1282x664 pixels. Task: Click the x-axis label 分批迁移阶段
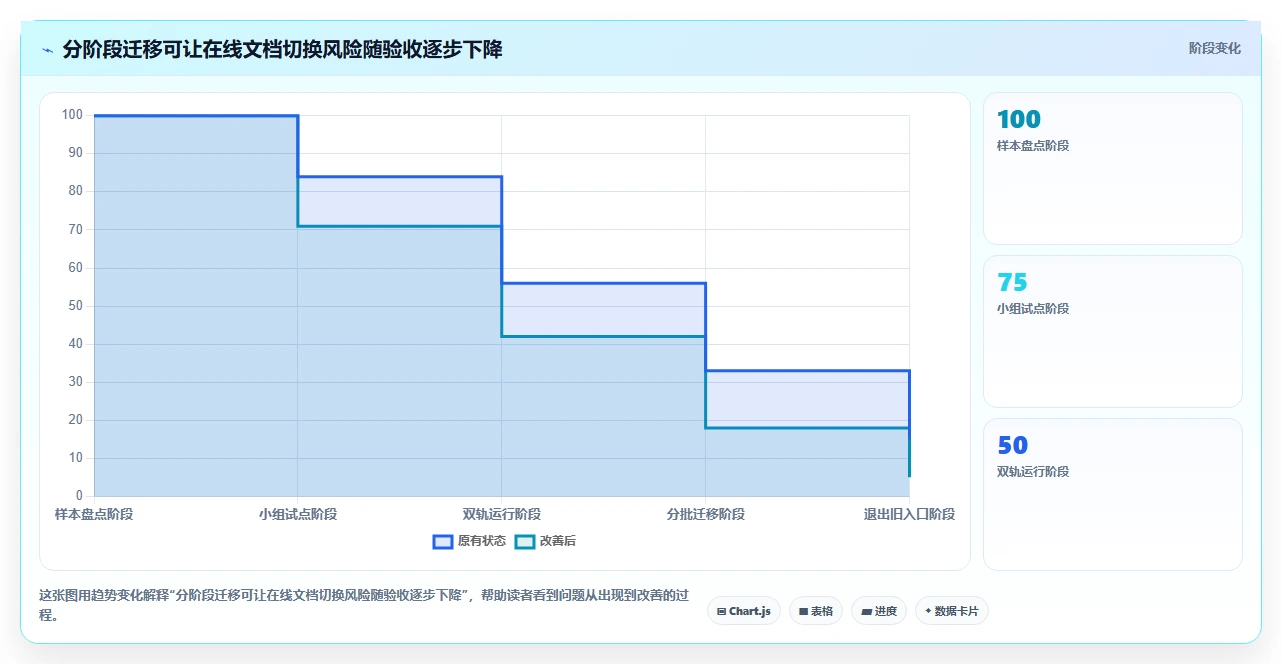pos(706,514)
